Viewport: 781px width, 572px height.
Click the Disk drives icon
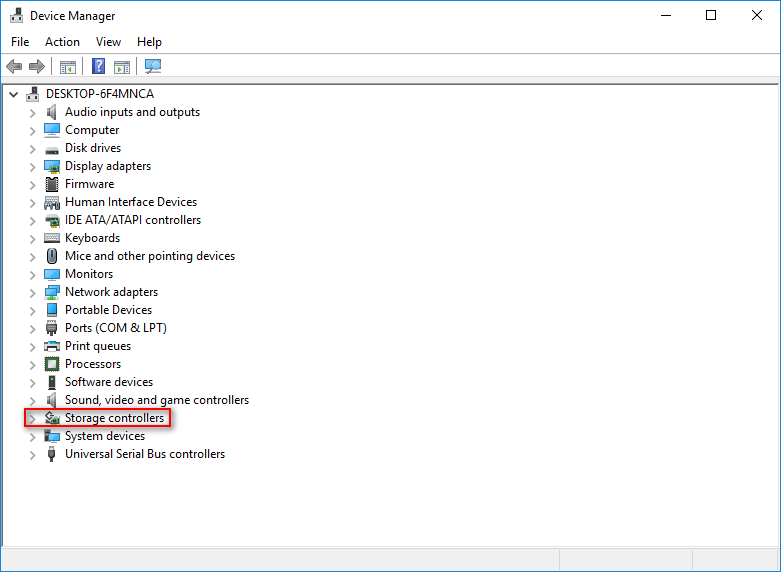tap(52, 149)
